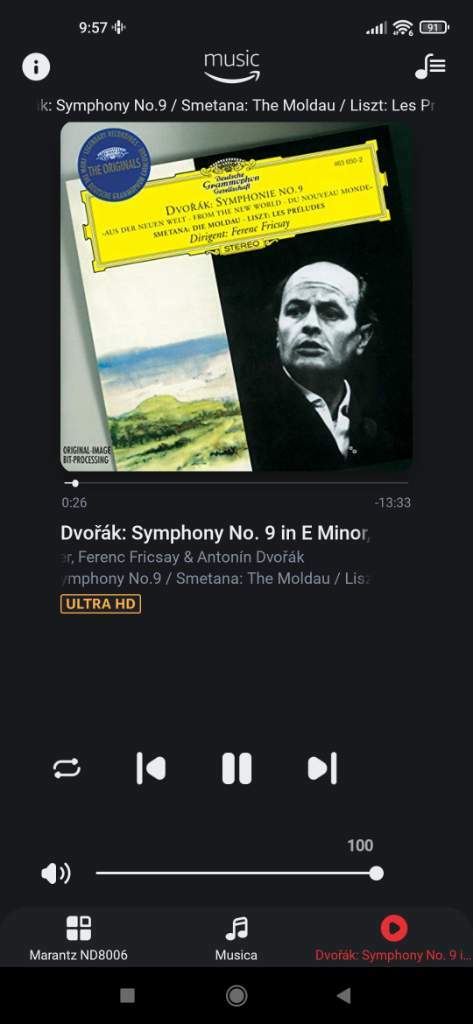Open the Marantz ND8006 tab
This screenshot has height=1024, width=473.
tap(78, 939)
